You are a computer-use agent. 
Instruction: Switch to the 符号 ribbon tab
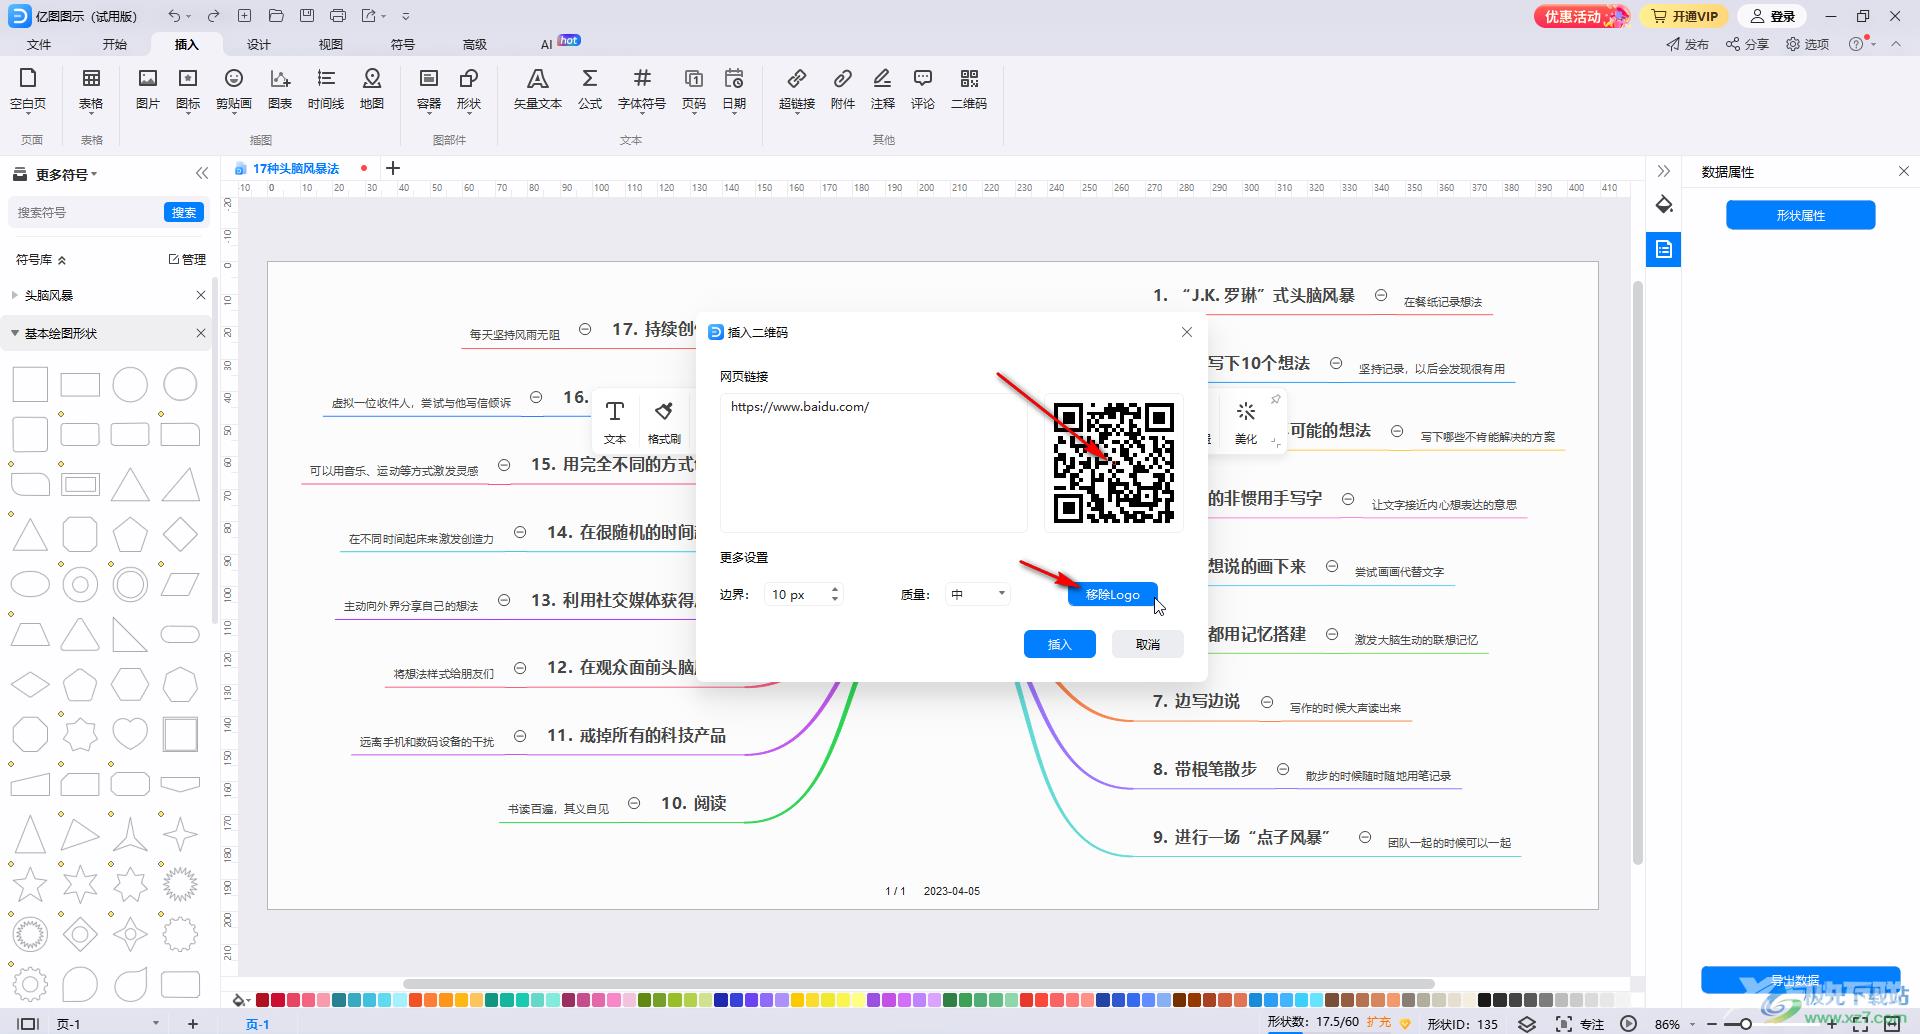tap(403, 44)
